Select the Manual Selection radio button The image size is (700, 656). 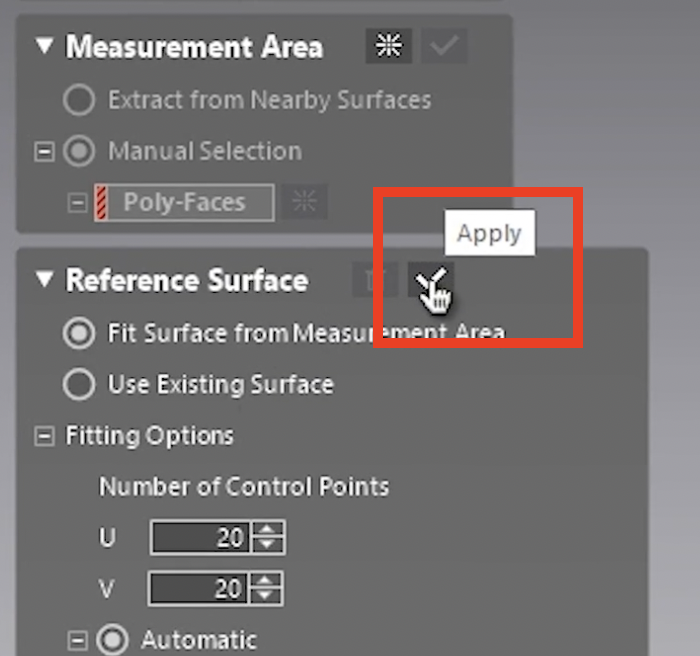79,151
